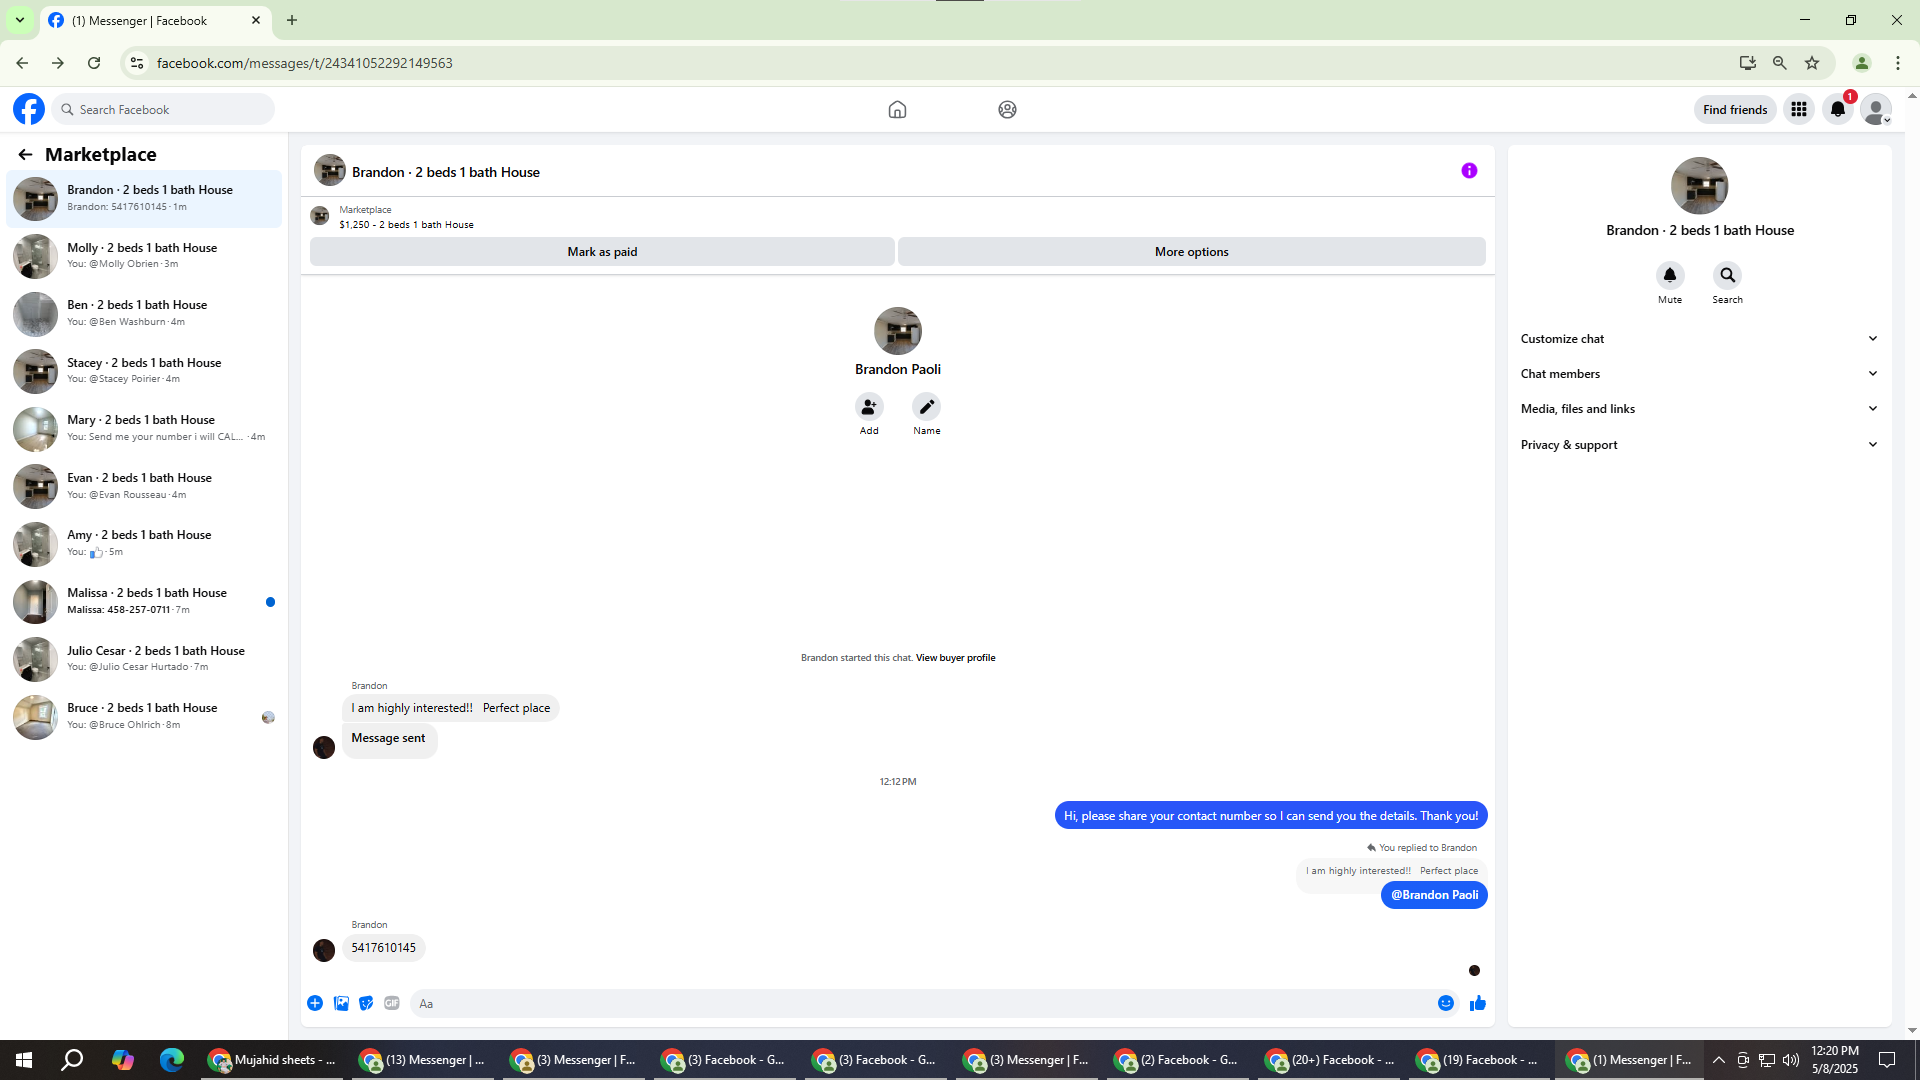Install app icon in address bar
Screen dimensions: 1920x1080
[x=1748, y=63]
